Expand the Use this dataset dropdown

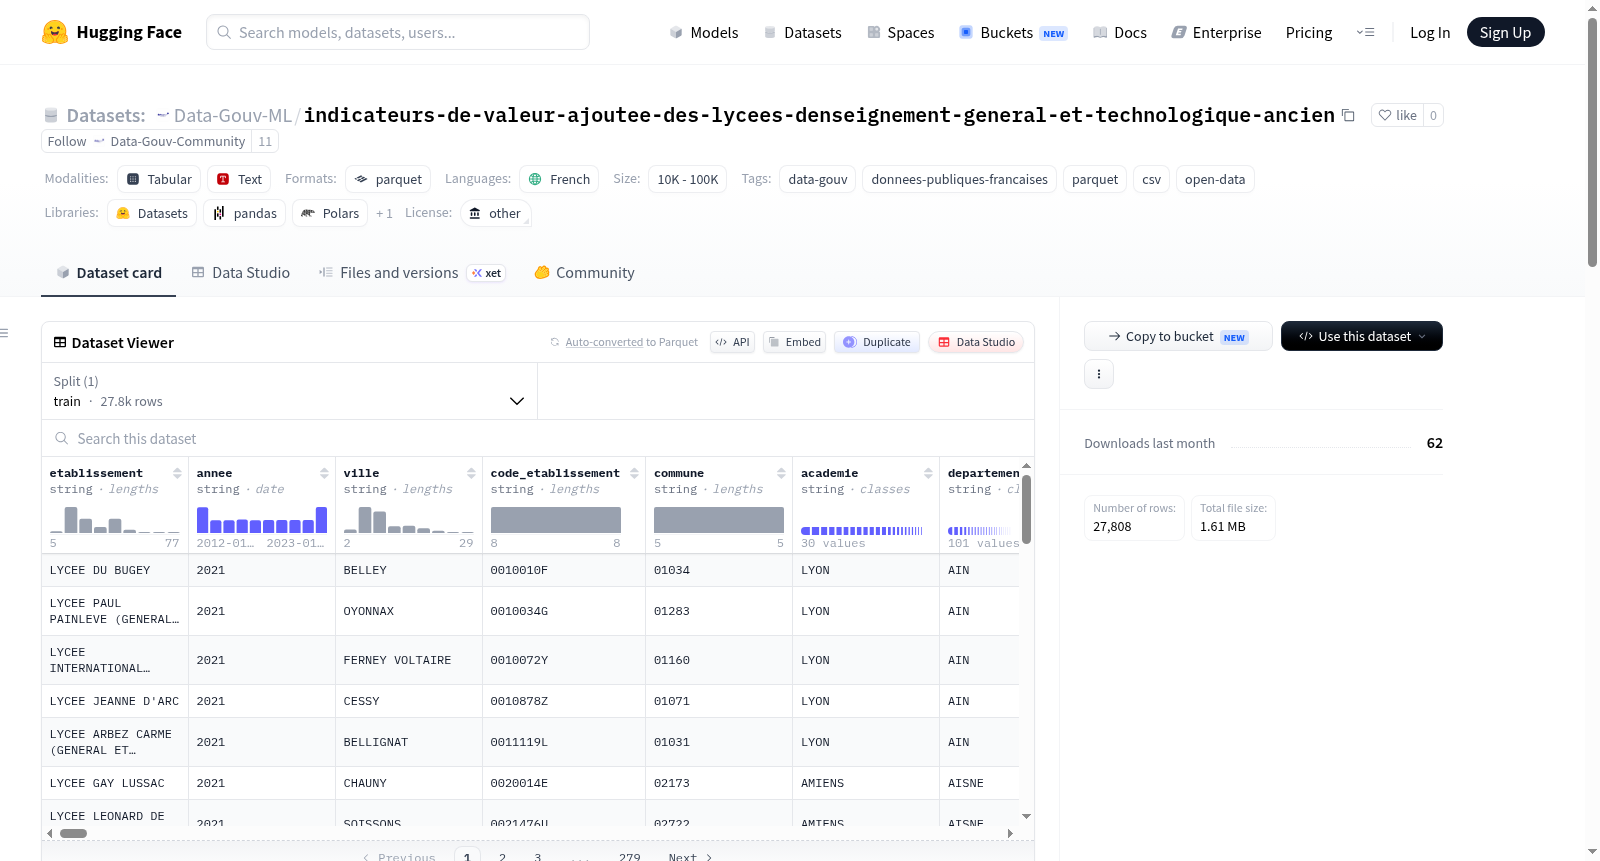[x=1361, y=336]
